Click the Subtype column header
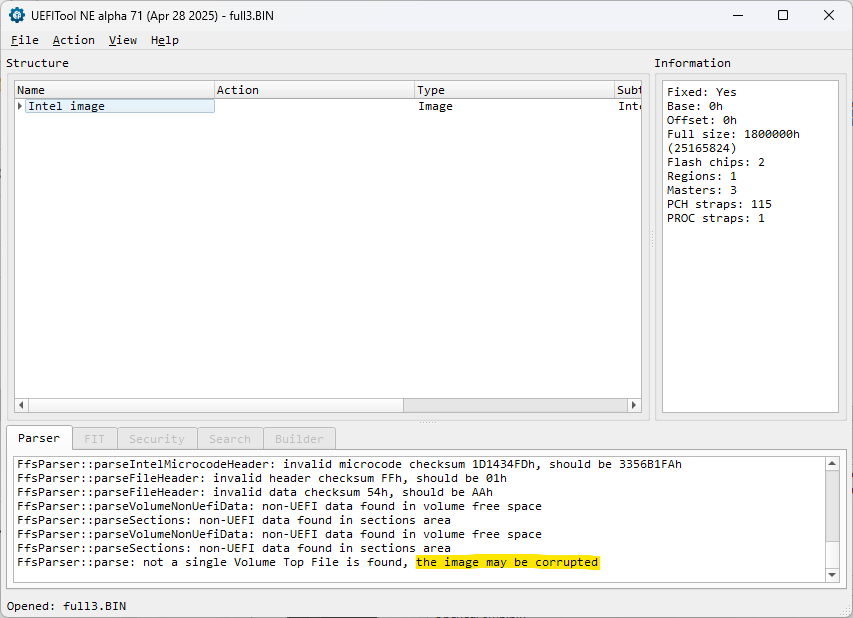853x618 pixels. 628,90
